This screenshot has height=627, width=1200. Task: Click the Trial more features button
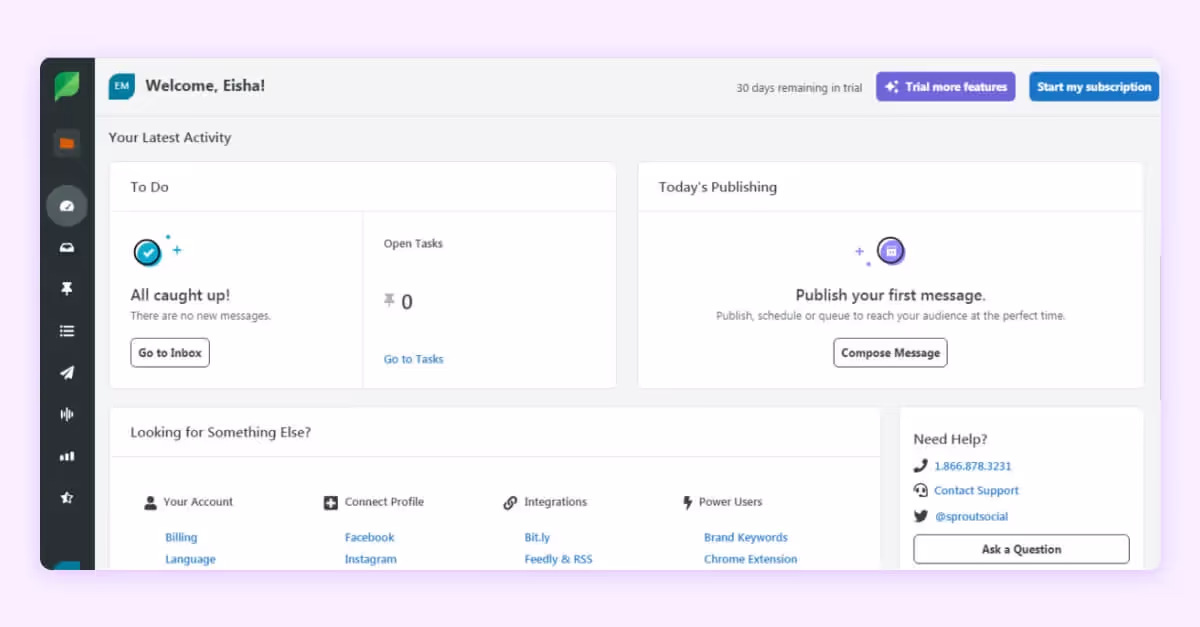(x=945, y=87)
